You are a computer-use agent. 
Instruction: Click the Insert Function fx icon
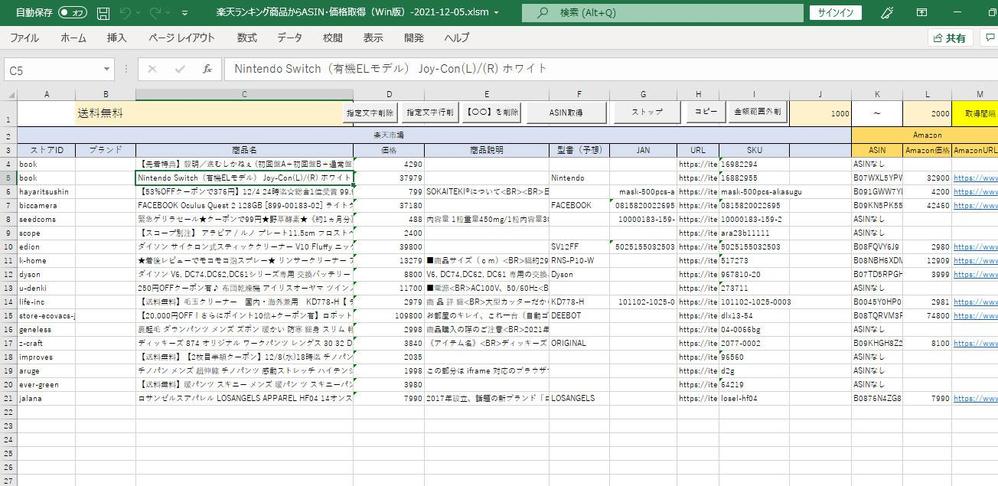(207, 69)
